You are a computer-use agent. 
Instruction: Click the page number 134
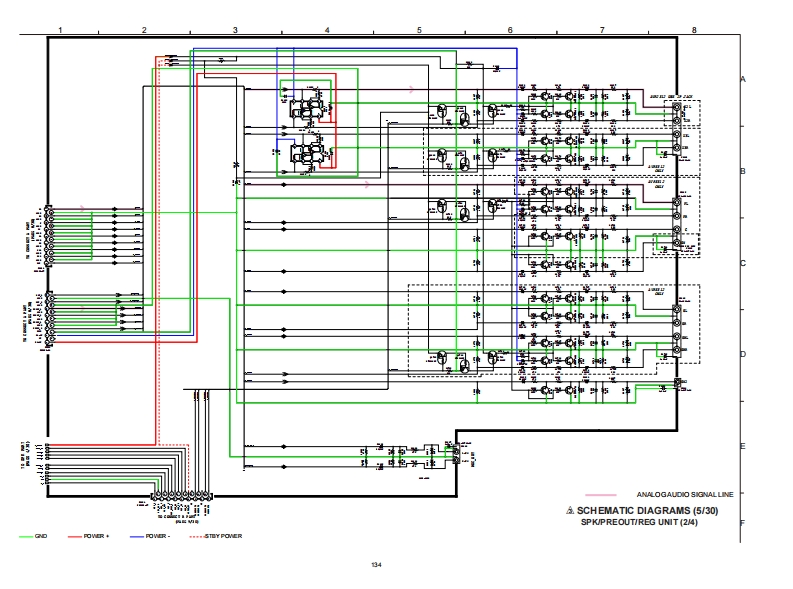point(376,566)
